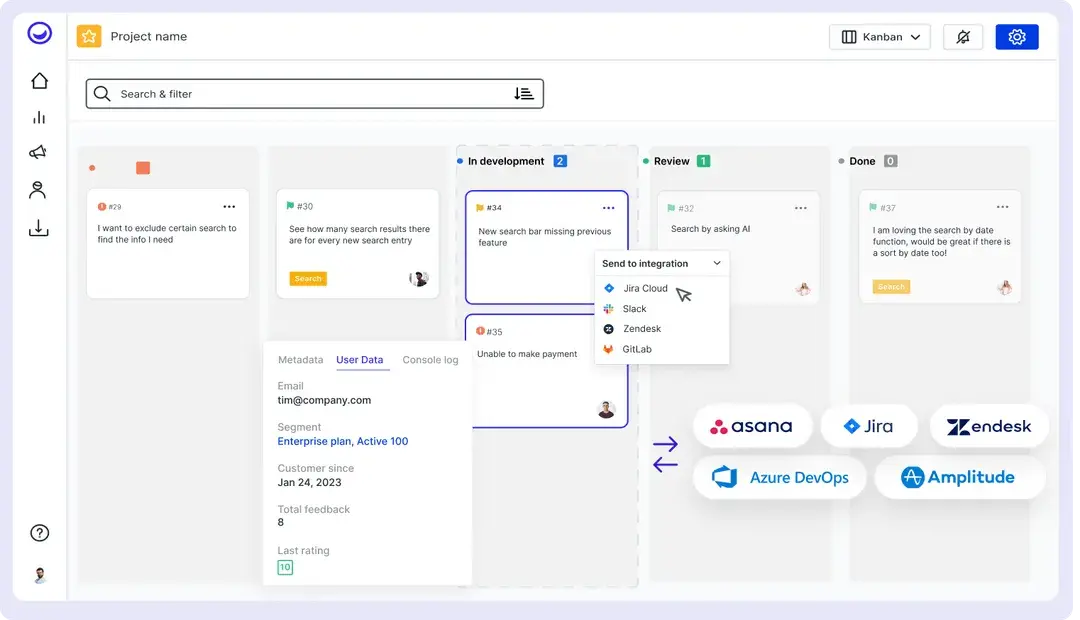The height and width of the screenshot is (620, 1080).
Task: Open the Home icon in sidebar
Action: click(x=39, y=81)
